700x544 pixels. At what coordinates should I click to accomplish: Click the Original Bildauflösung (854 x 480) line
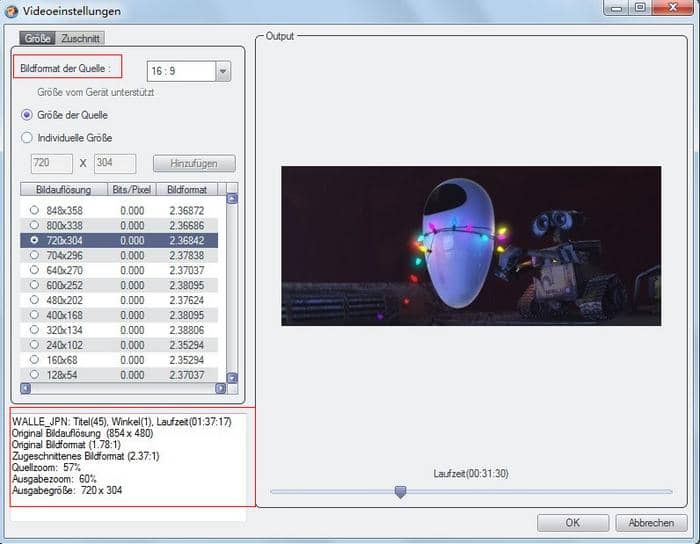83,433
